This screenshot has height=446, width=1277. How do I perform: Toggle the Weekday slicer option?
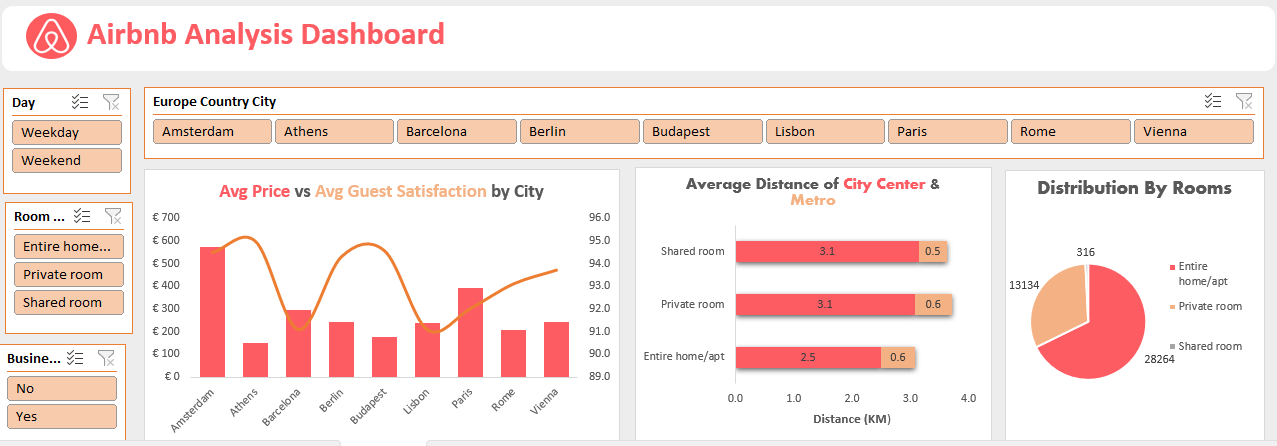(67, 132)
